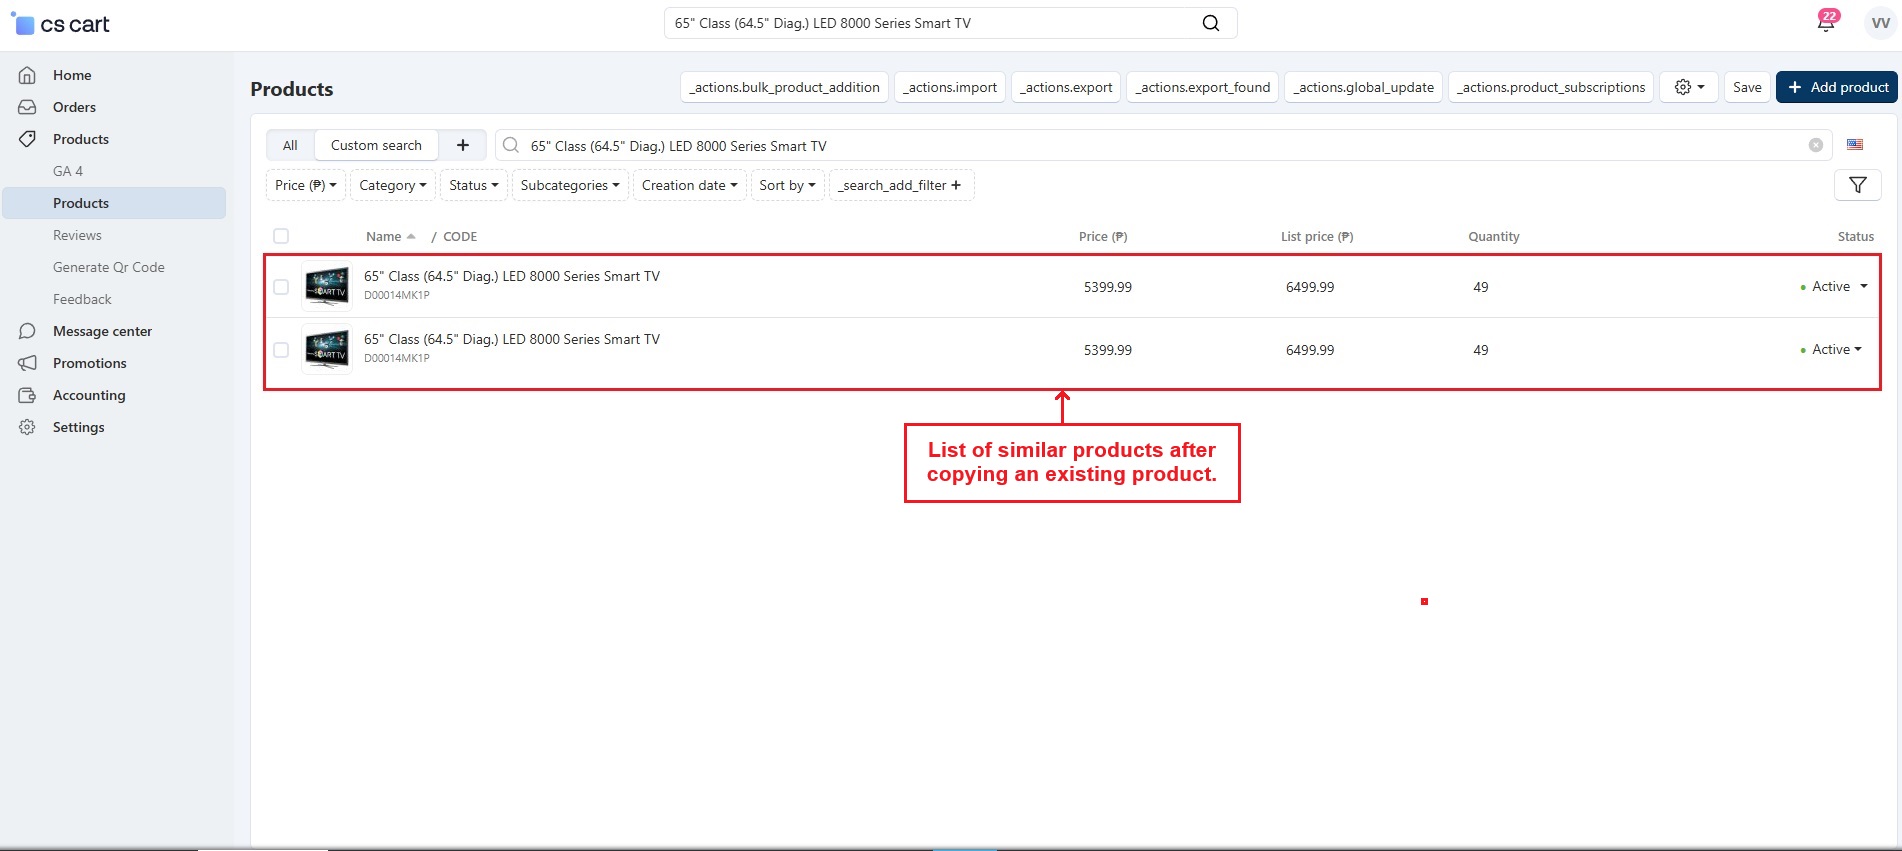Viewport: 1902px width, 851px height.
Task: Toggle the select-all checkbox in table header
Action: [x=281, y=236]
